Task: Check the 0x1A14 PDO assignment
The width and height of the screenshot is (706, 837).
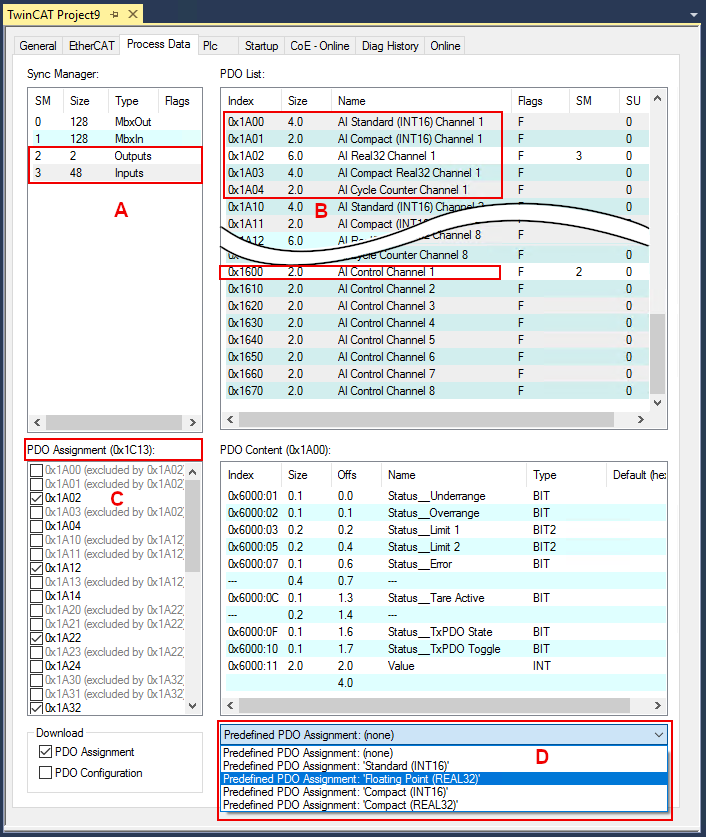Action: (37, 596)
